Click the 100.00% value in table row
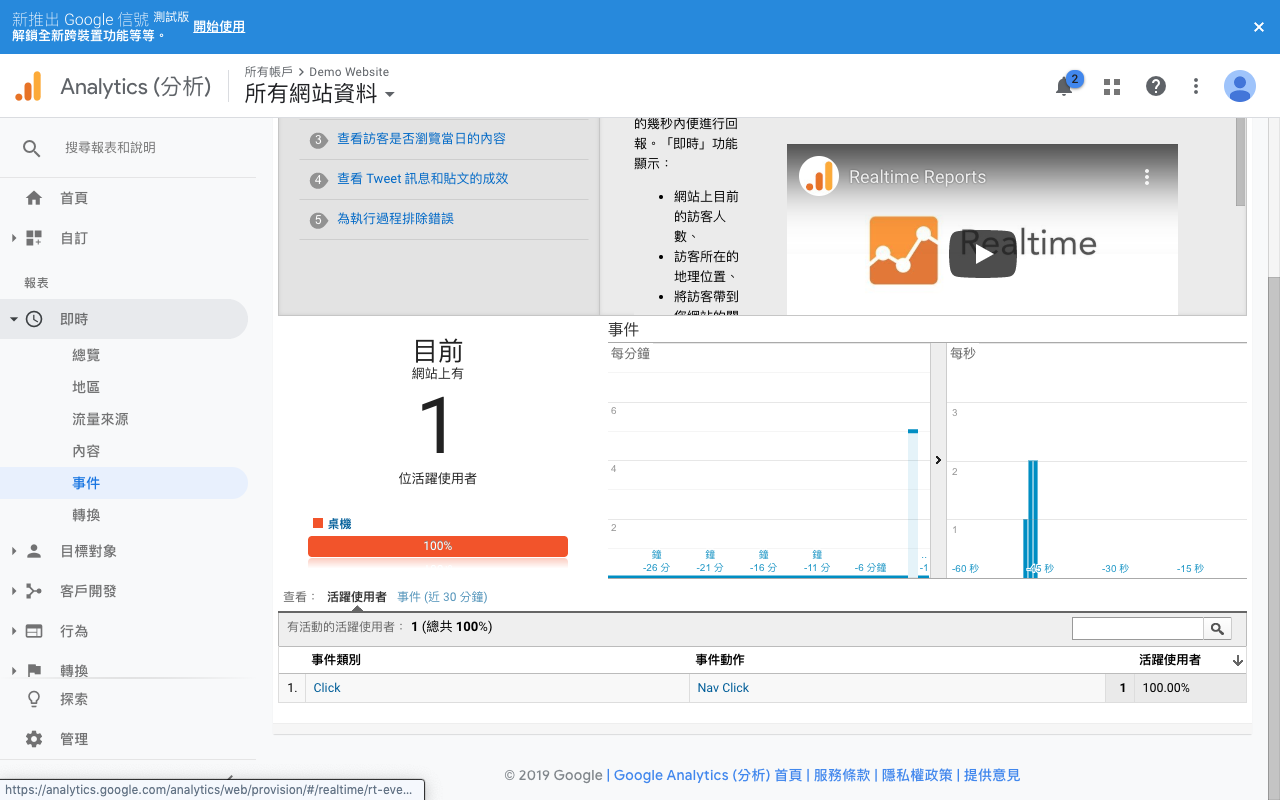The width and height of the screenshot is (1280, 800). point(1166,688)
